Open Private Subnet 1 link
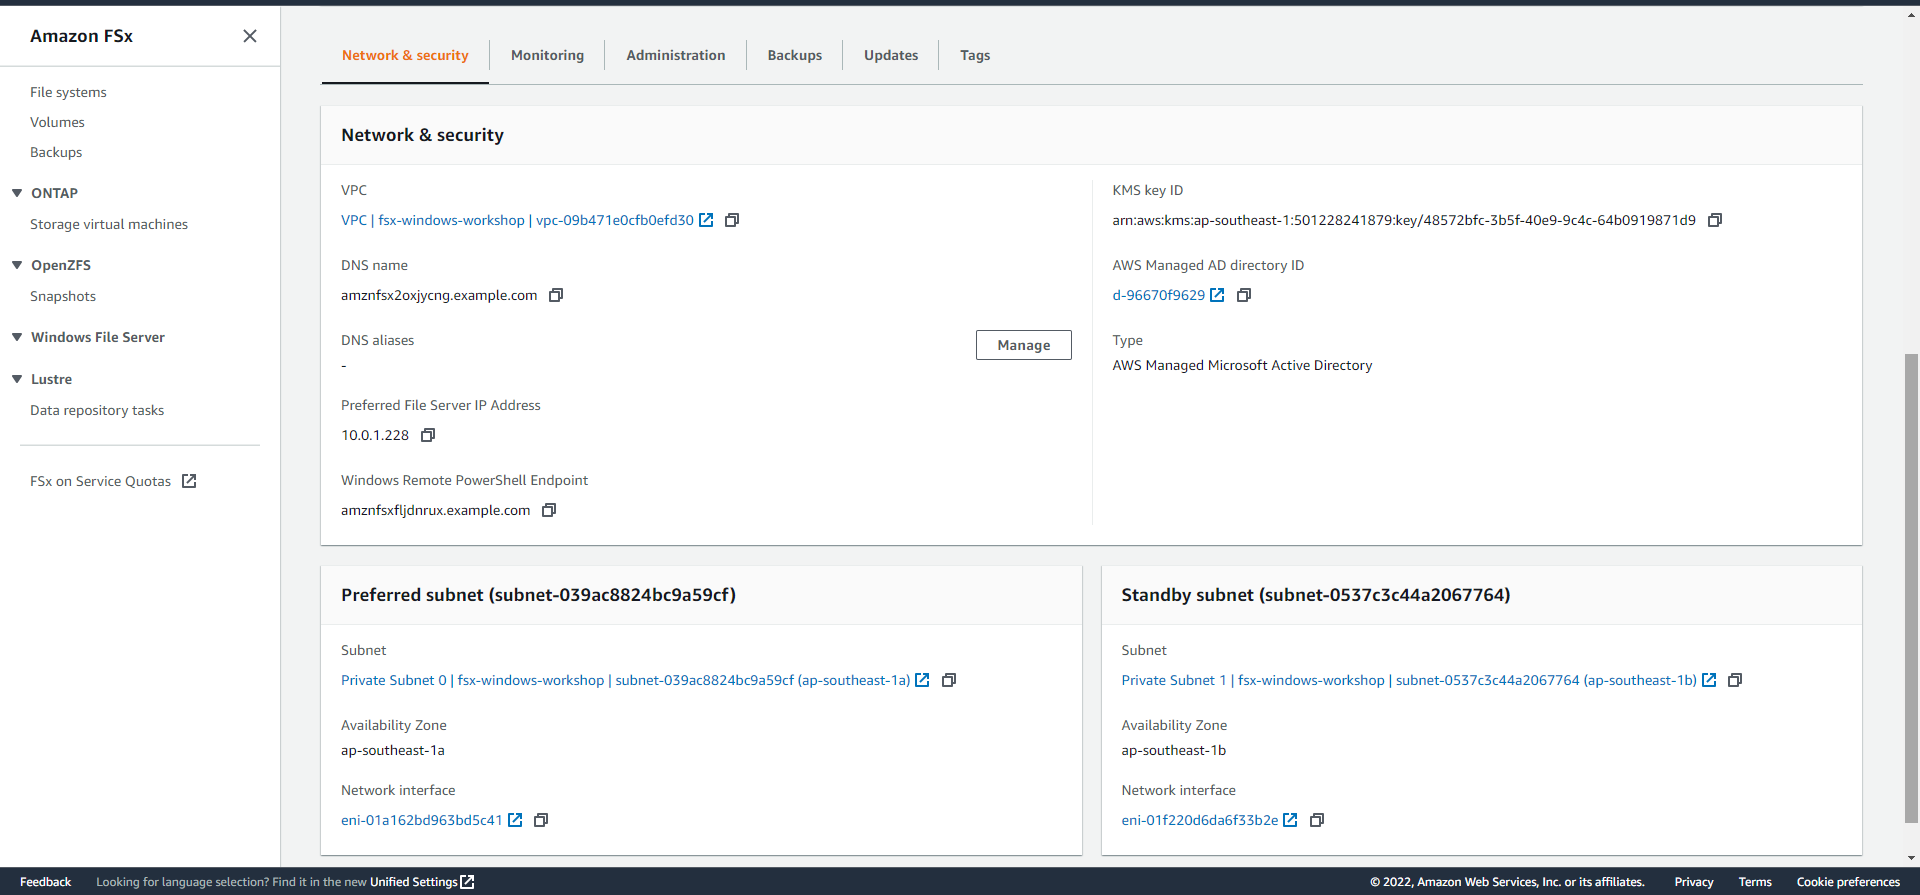The width and height of the screenshot is (1920, 895). coord(1409,680)
